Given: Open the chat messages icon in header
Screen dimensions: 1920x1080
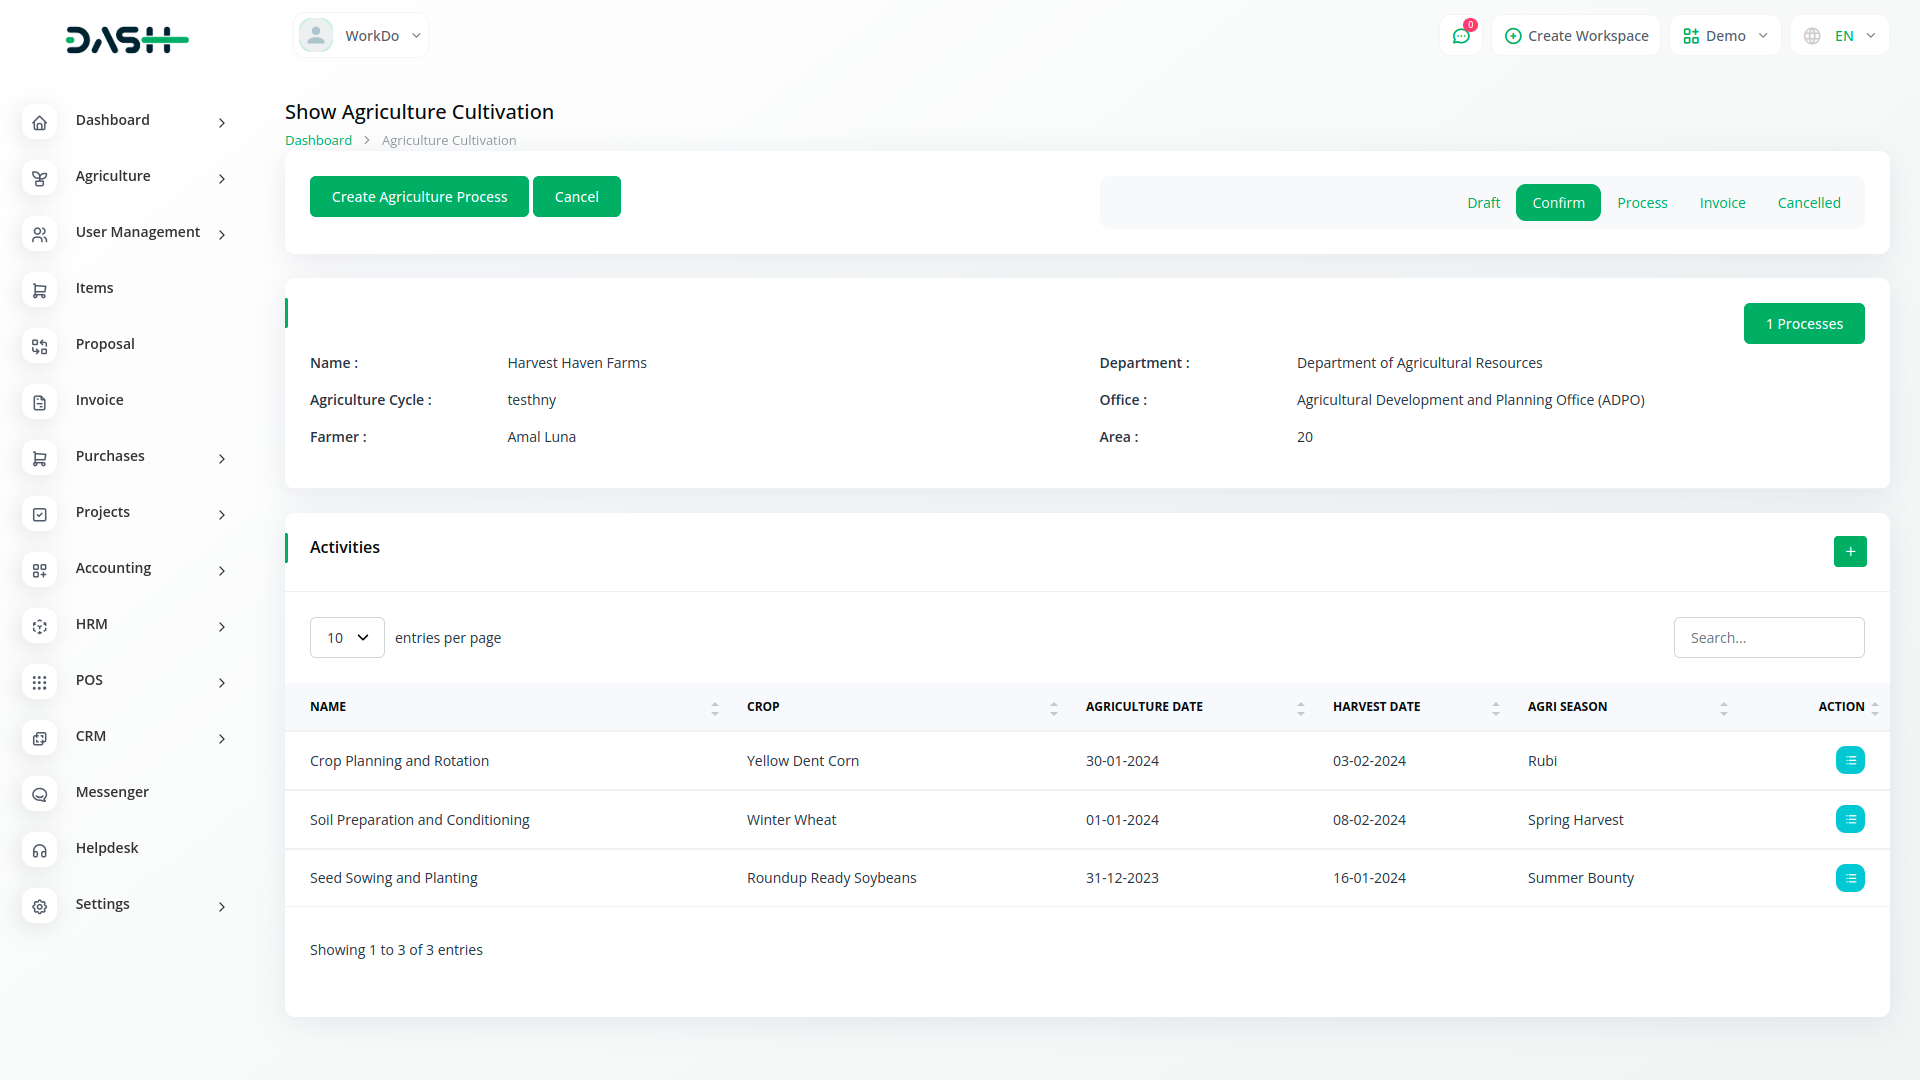Looking at the screenshot, I should coord(1461,36).
